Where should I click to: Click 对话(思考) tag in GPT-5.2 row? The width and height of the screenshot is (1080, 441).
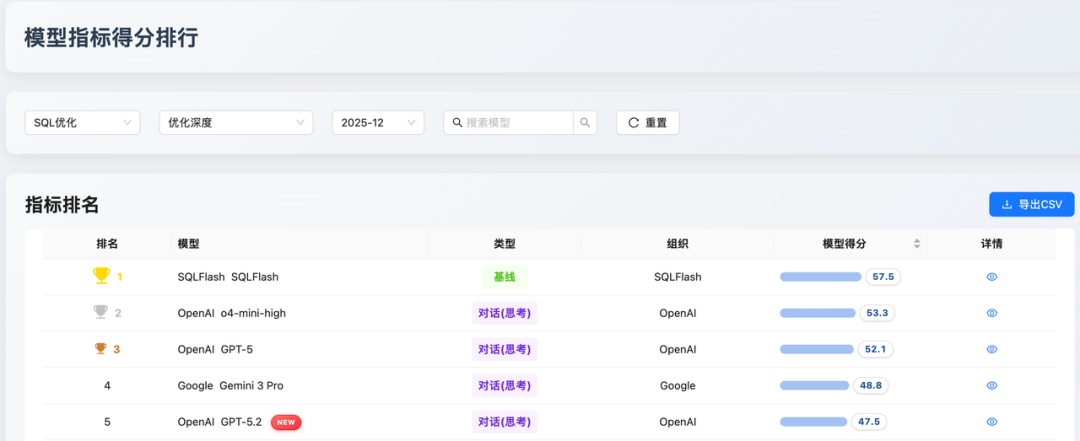[504, 422]
